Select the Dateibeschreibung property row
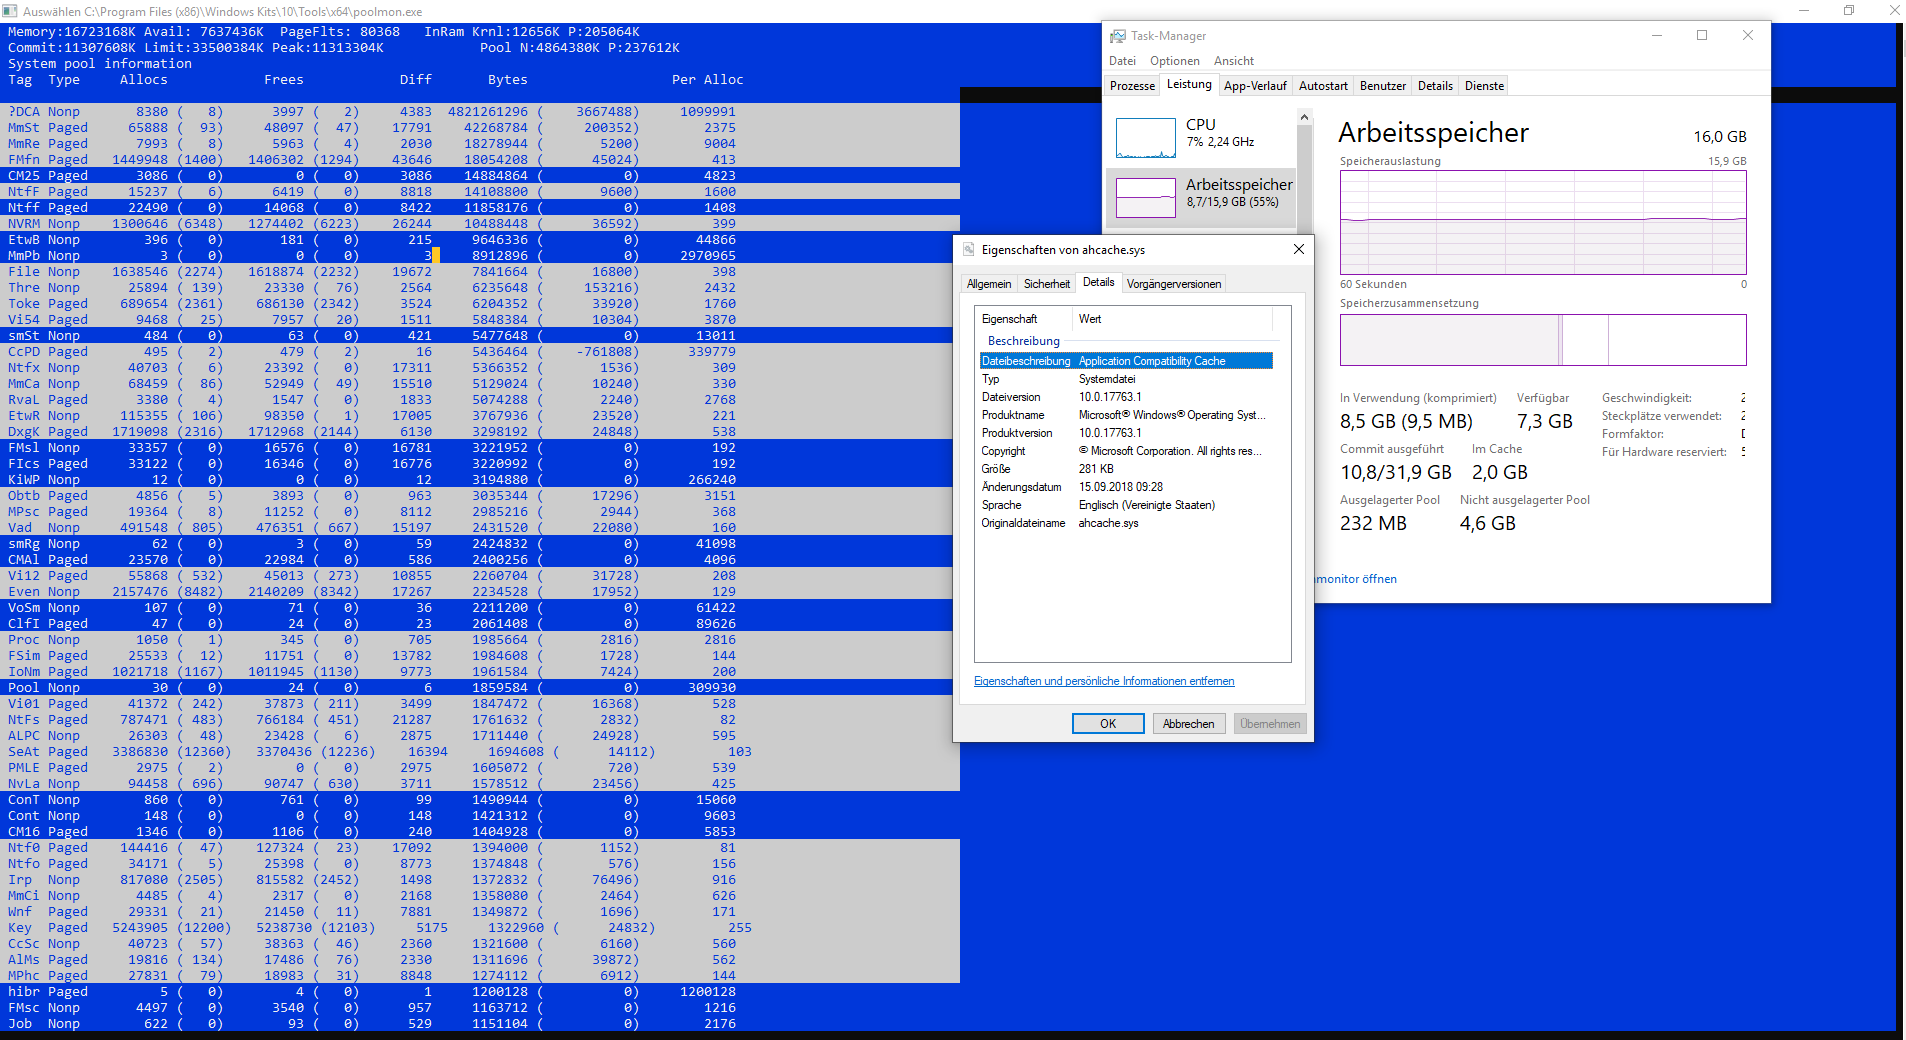Image resolution: width=1906 pixels, height=1040 pixels. click(1126, 361)
